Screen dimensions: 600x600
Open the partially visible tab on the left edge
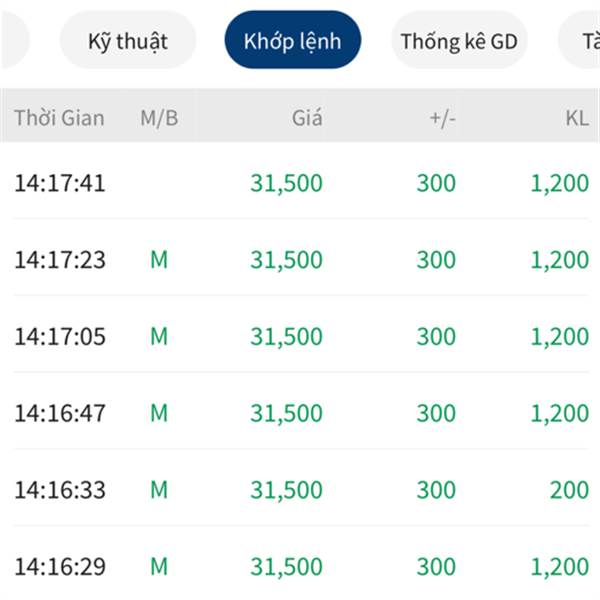pos(12,41)
